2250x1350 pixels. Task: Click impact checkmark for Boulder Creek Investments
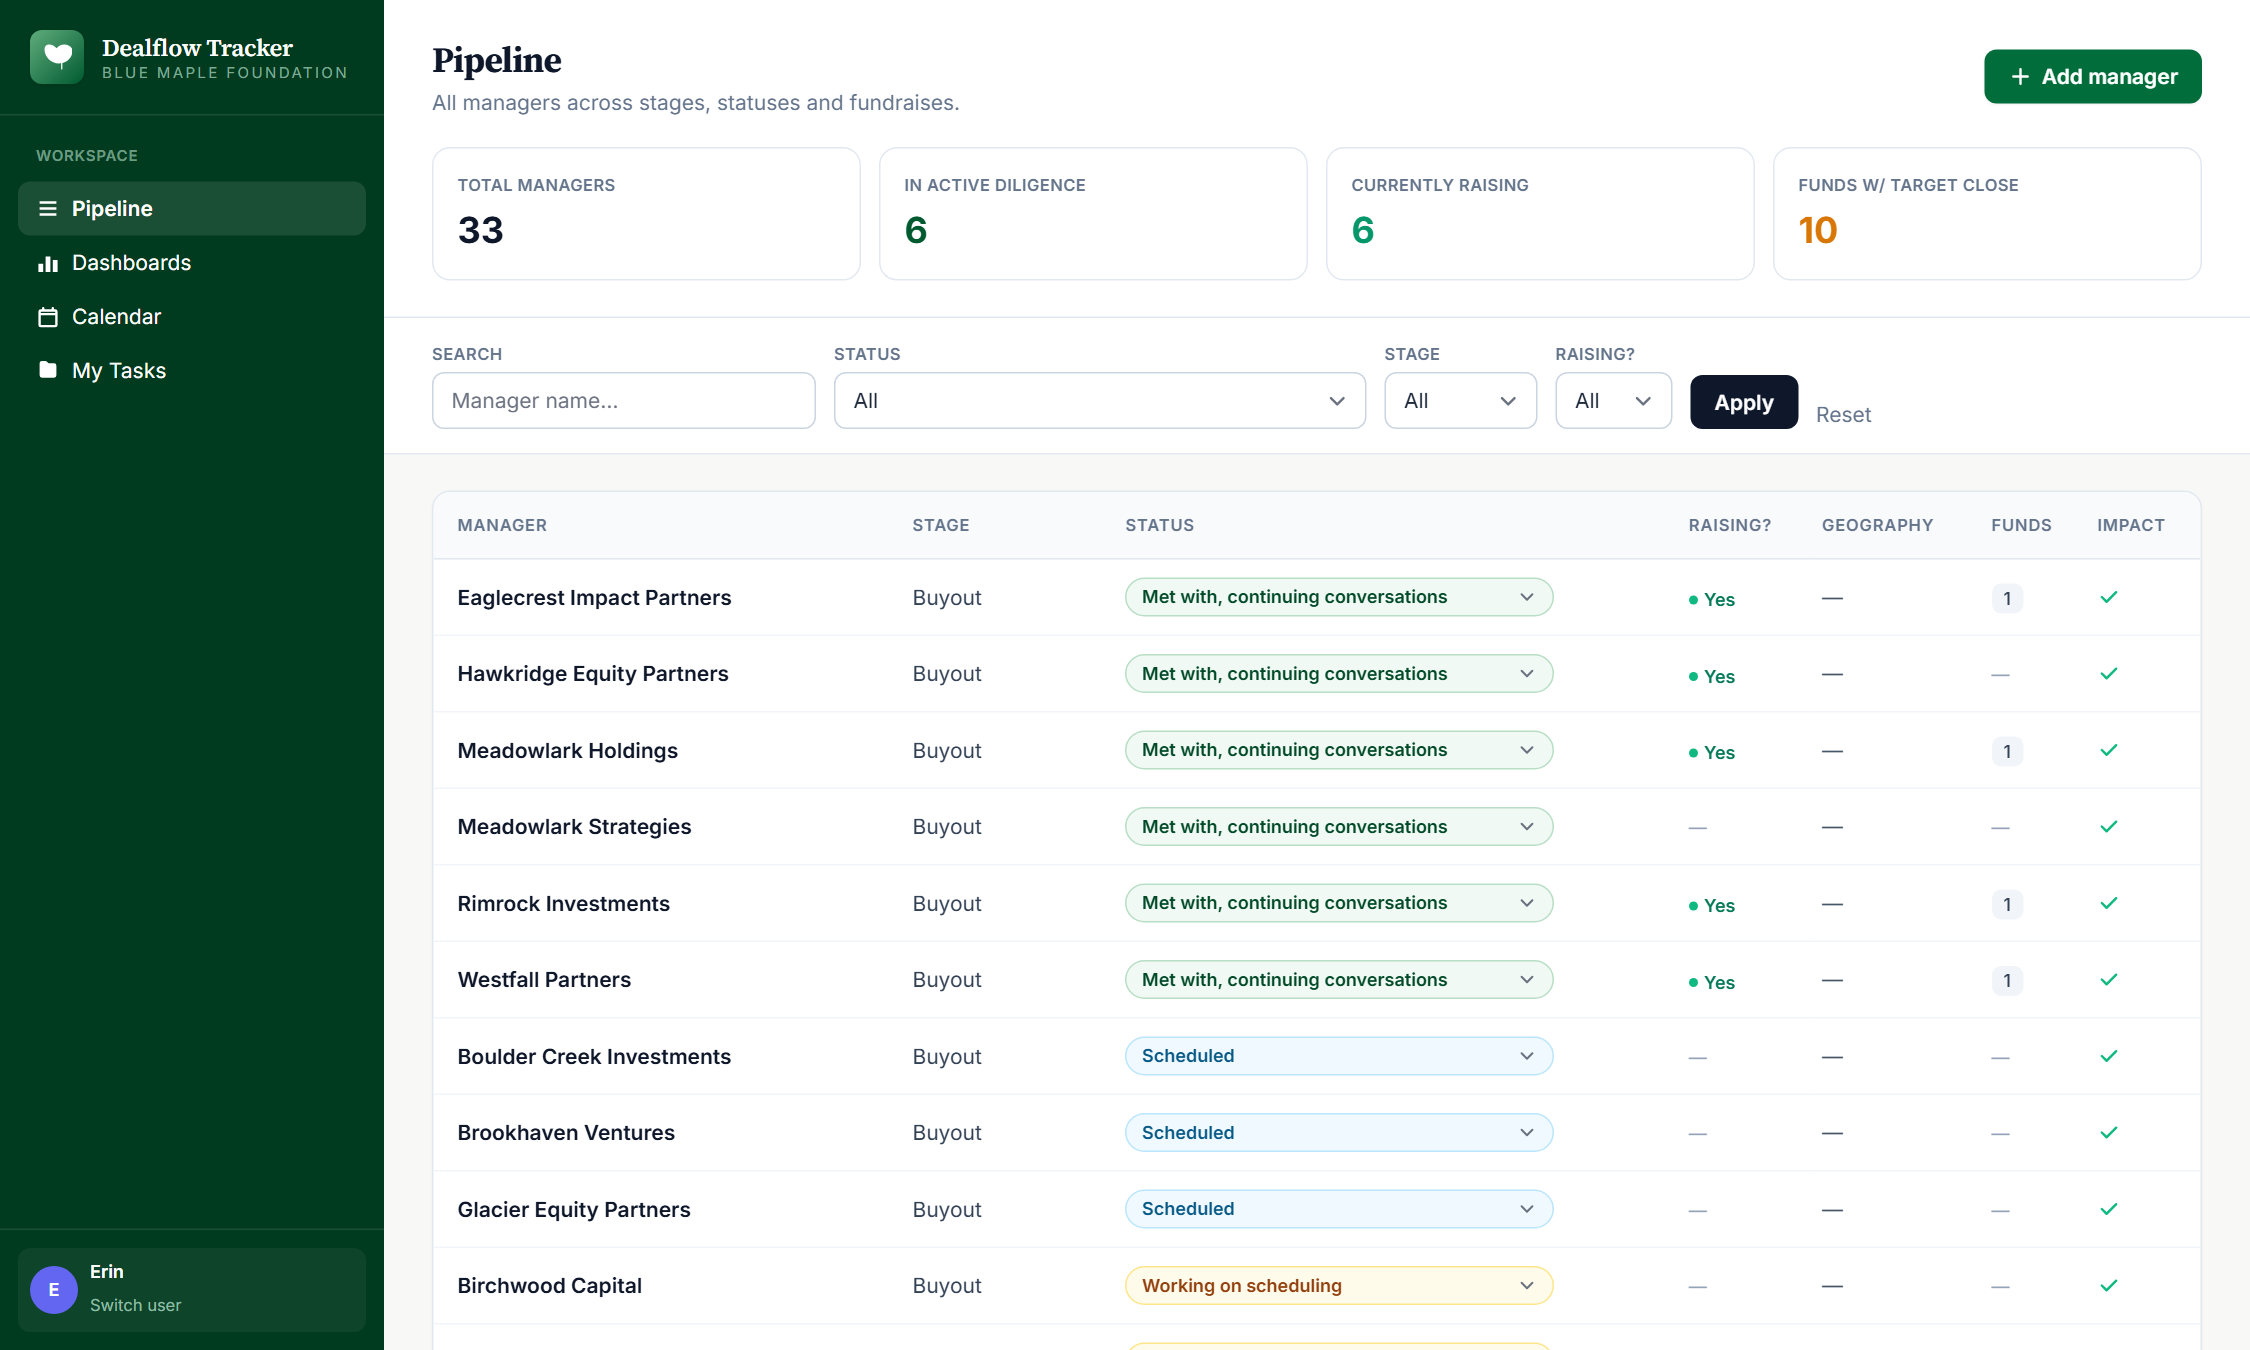(2109, 1057)
